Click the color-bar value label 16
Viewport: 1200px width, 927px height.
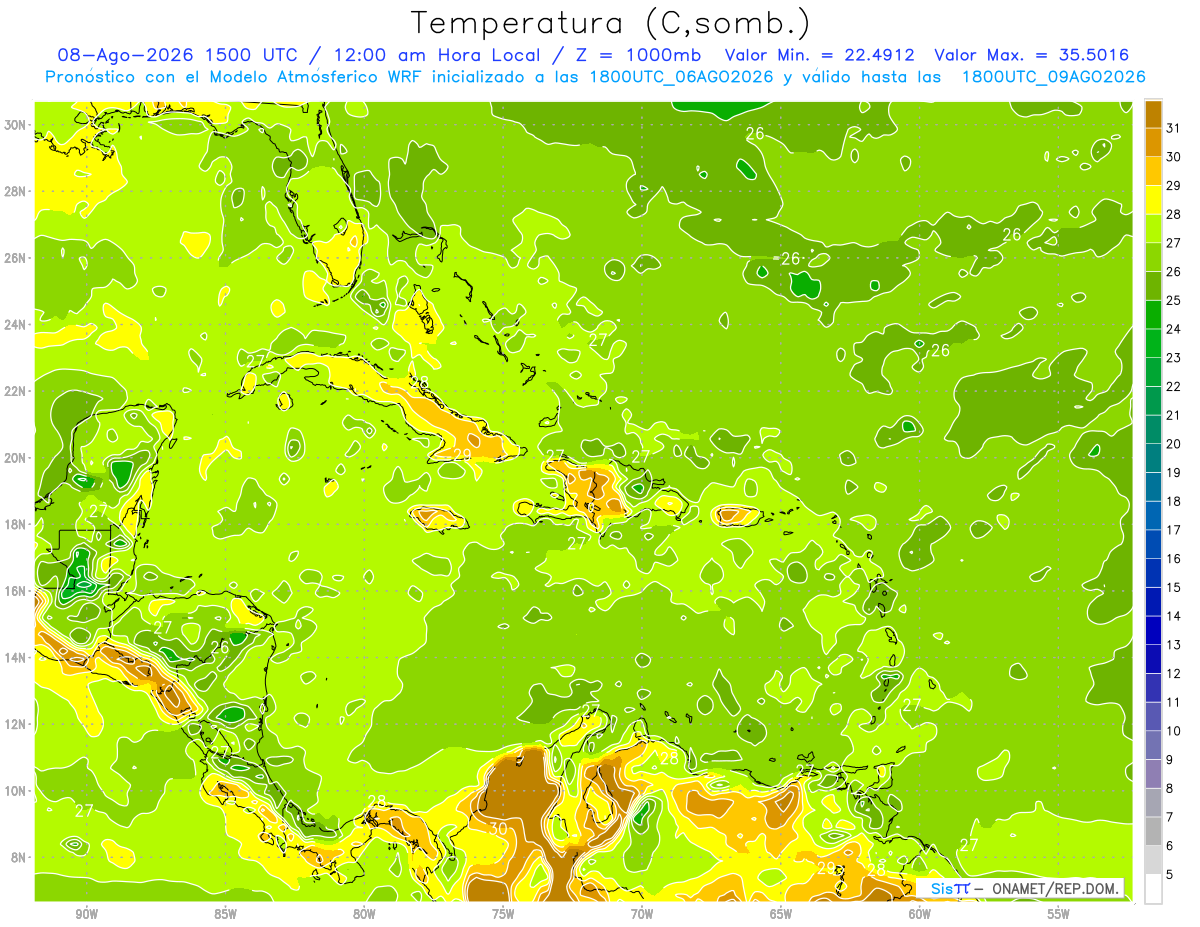(1174, 558)
